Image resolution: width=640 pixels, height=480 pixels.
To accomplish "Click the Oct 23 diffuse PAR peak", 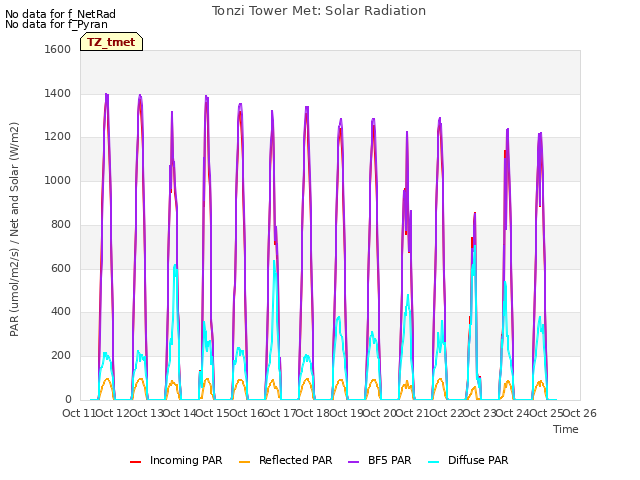I will [475, 247].
